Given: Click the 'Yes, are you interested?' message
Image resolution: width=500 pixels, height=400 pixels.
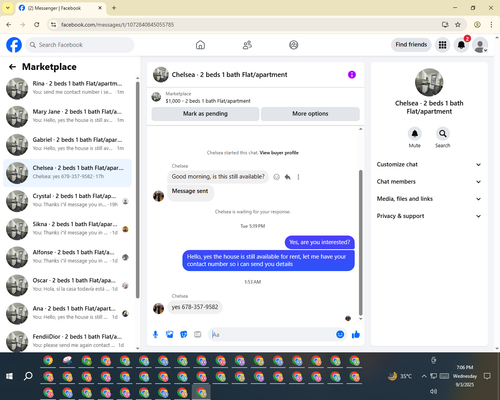Looking at the screenshot, I should click(x=319, y=242).
